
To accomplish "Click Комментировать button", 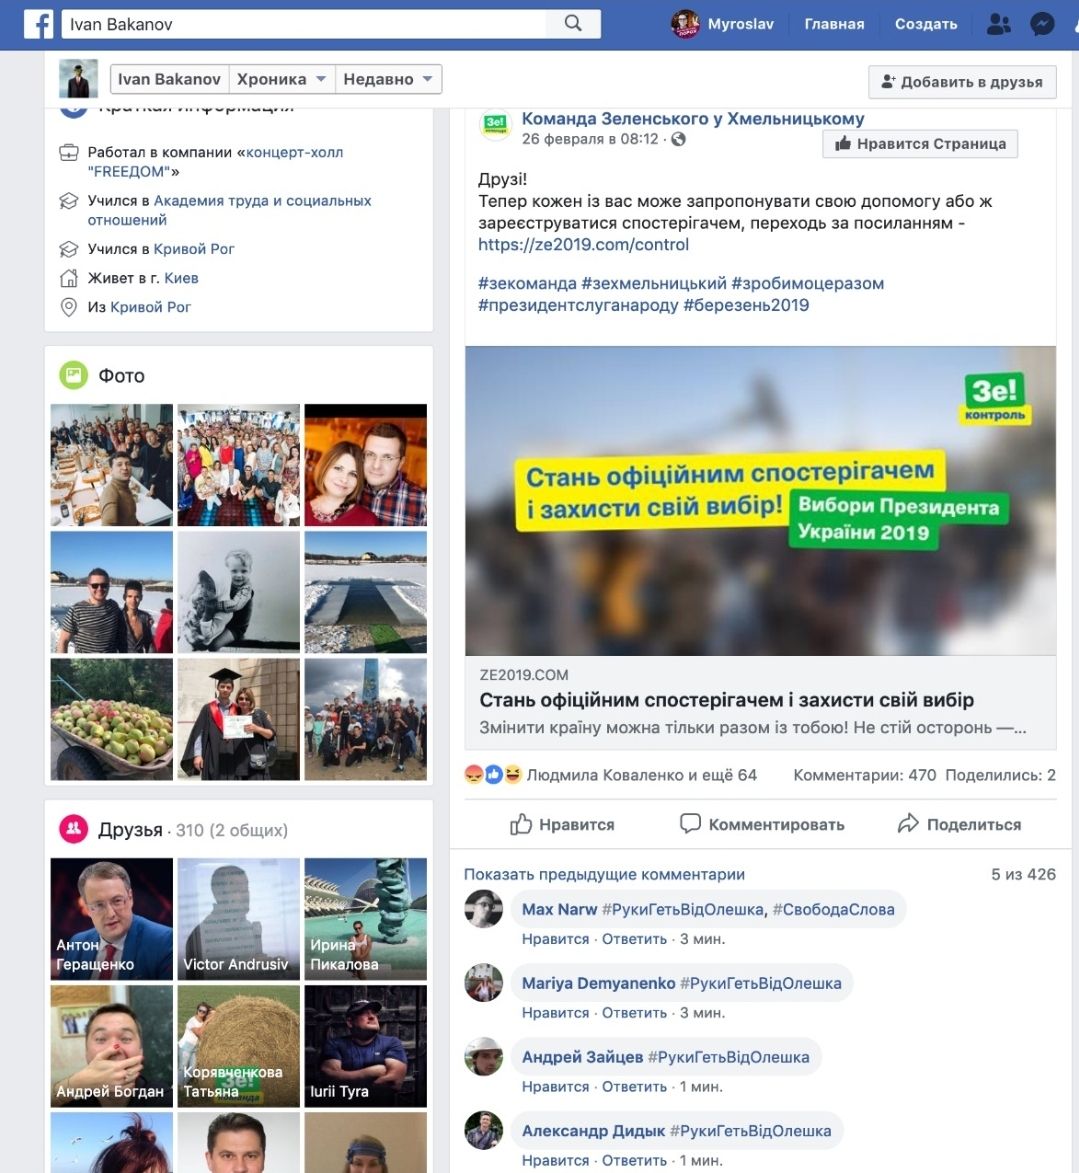I will 762,824.
